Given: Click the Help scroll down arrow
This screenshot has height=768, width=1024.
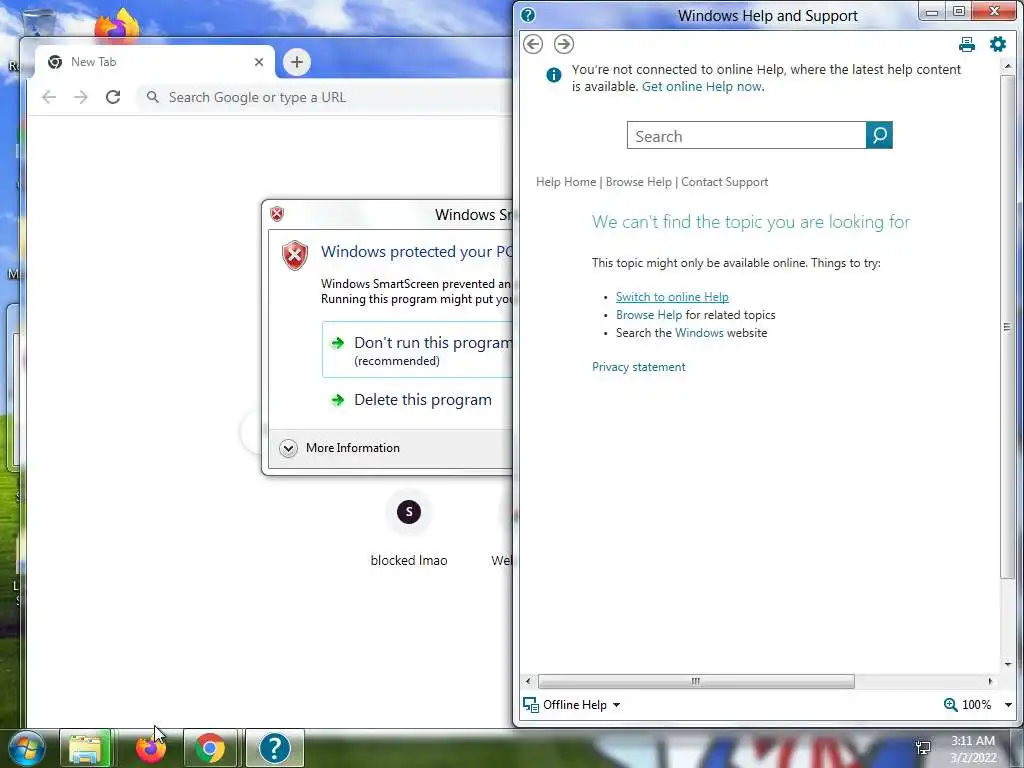Looking at the screenshot, I should point(1007,664).
